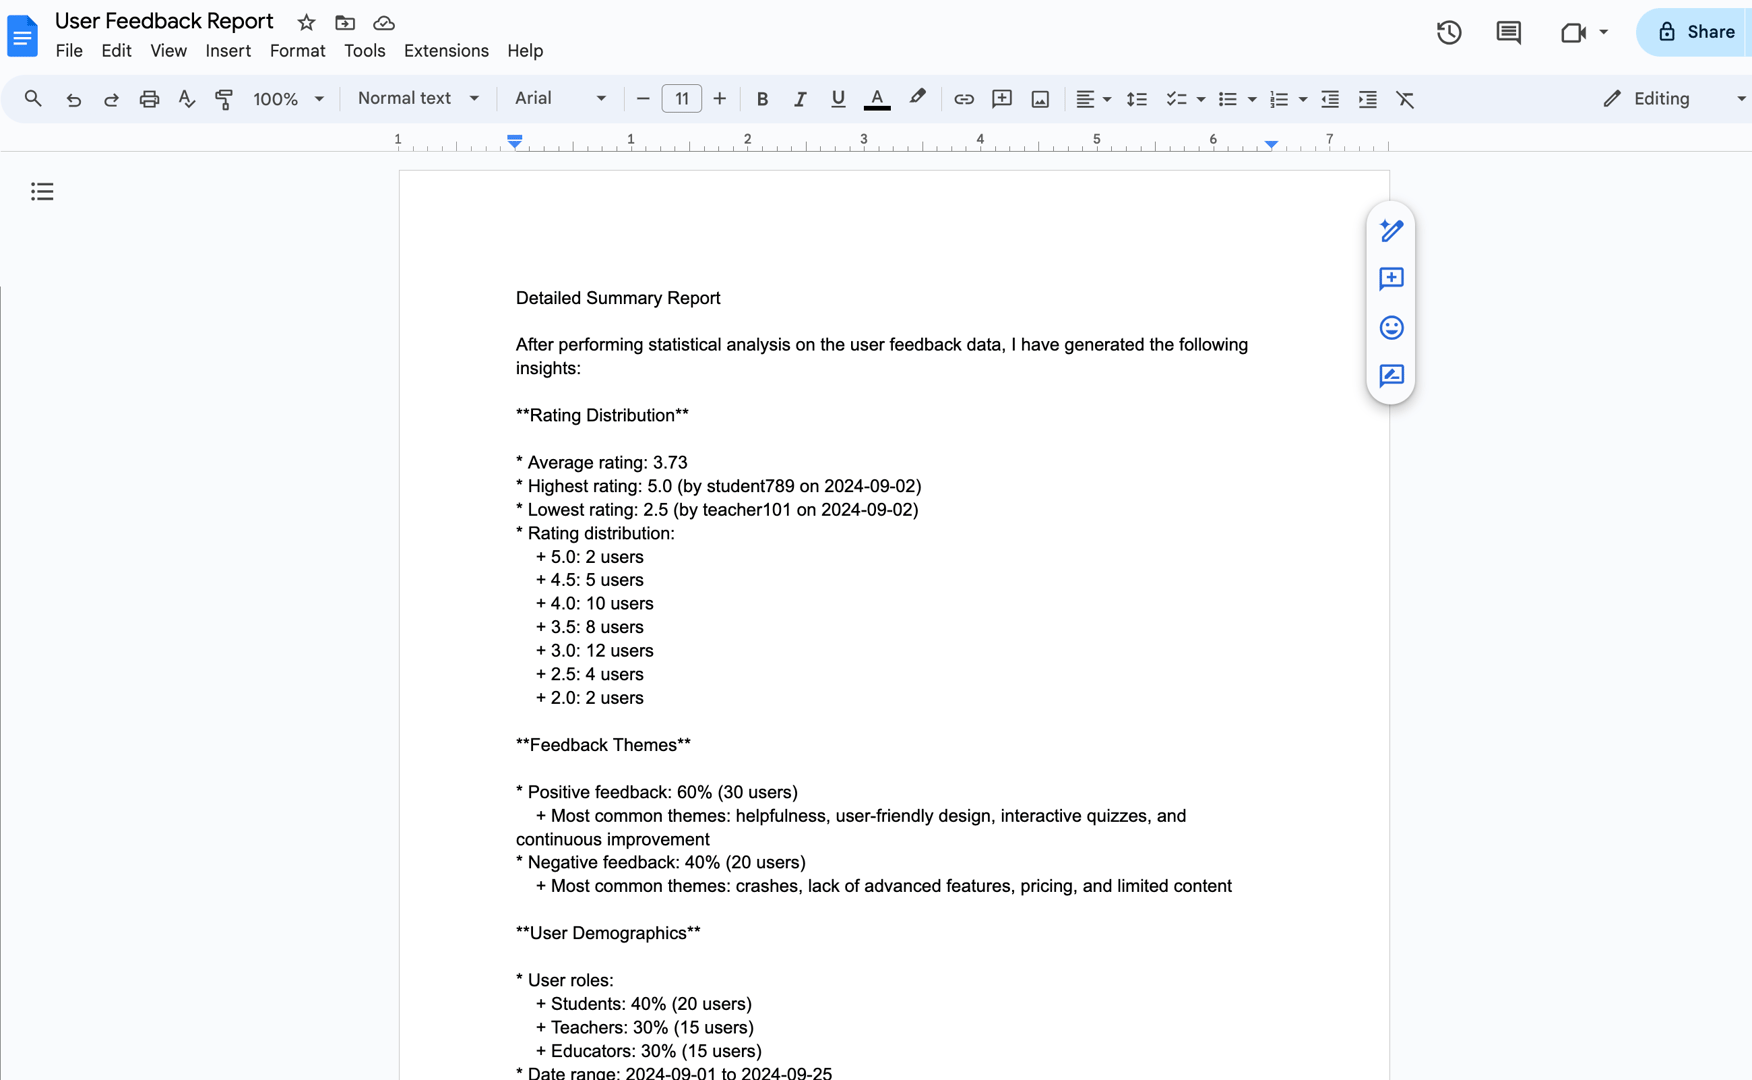Open the search menus magnifier

click(x=33, y=98)
